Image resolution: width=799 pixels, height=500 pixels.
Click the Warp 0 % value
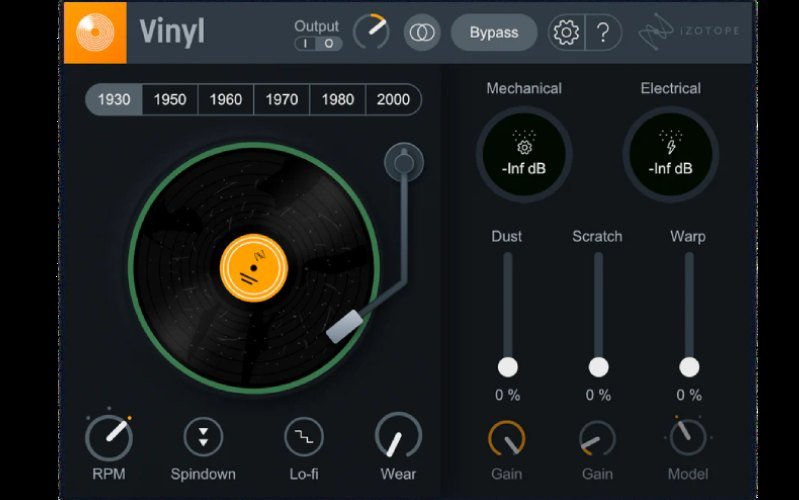pos(689,395)
